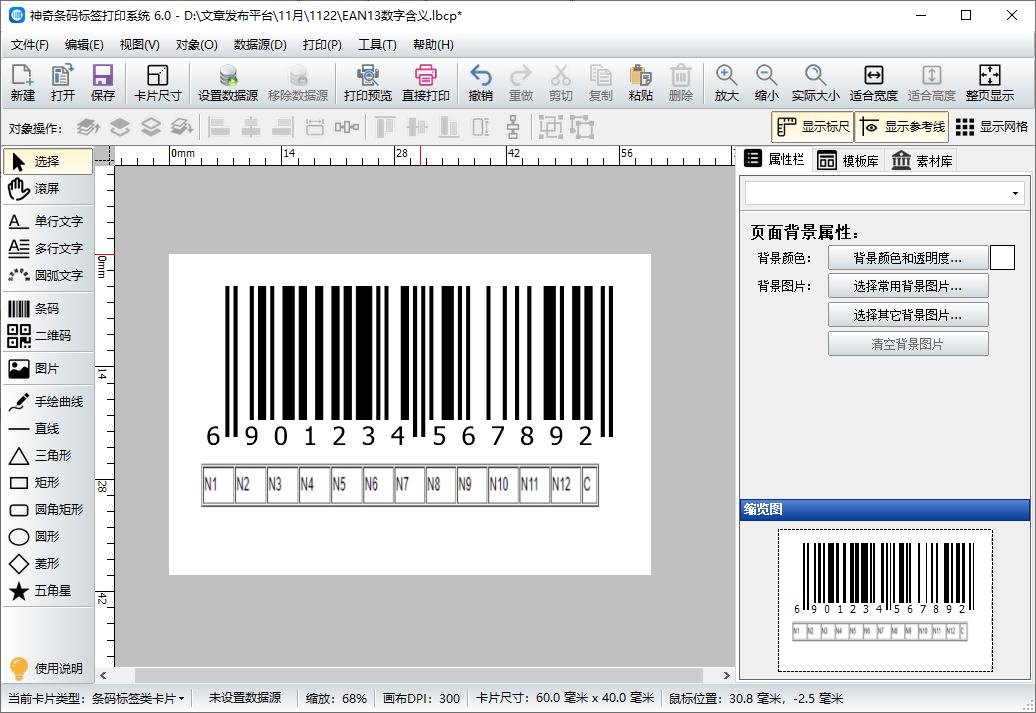This screenshot has width=1036, height=713.
Task: Switch to the 模板库 tab
Action: (x=848, y=161)
